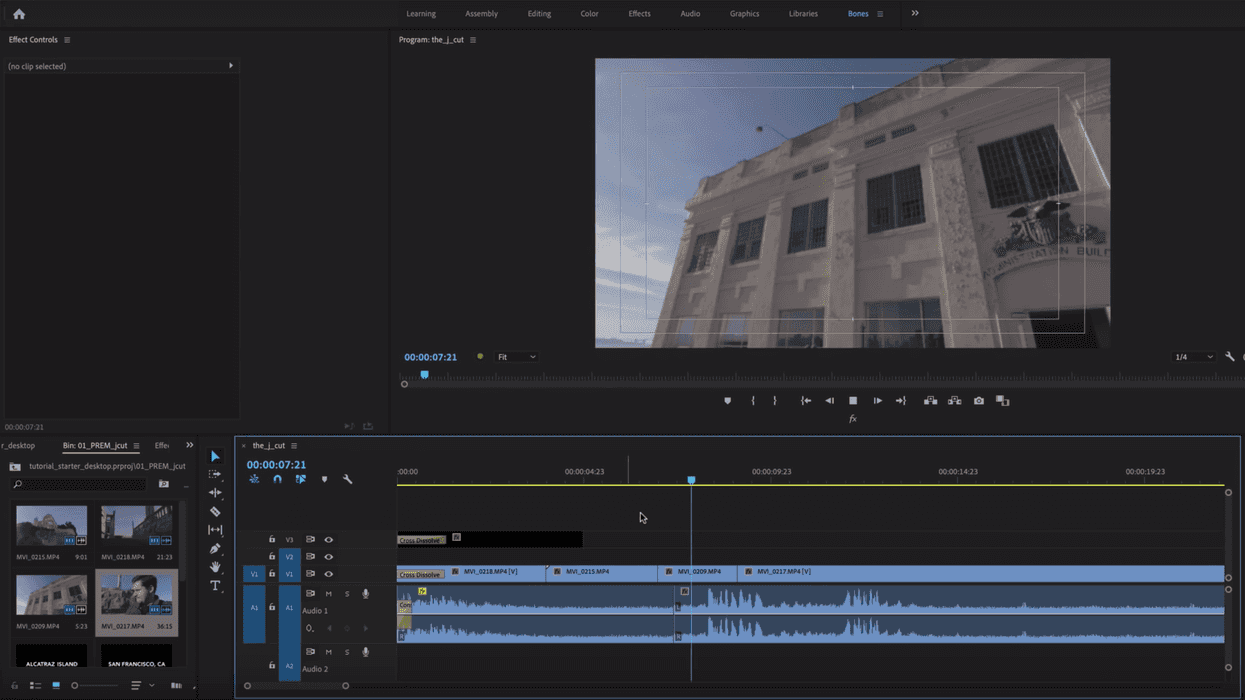Open the Bones workspace menu
Image resolution: width=1245 pixels, height=700 pixels.
[x=880, y=14]
